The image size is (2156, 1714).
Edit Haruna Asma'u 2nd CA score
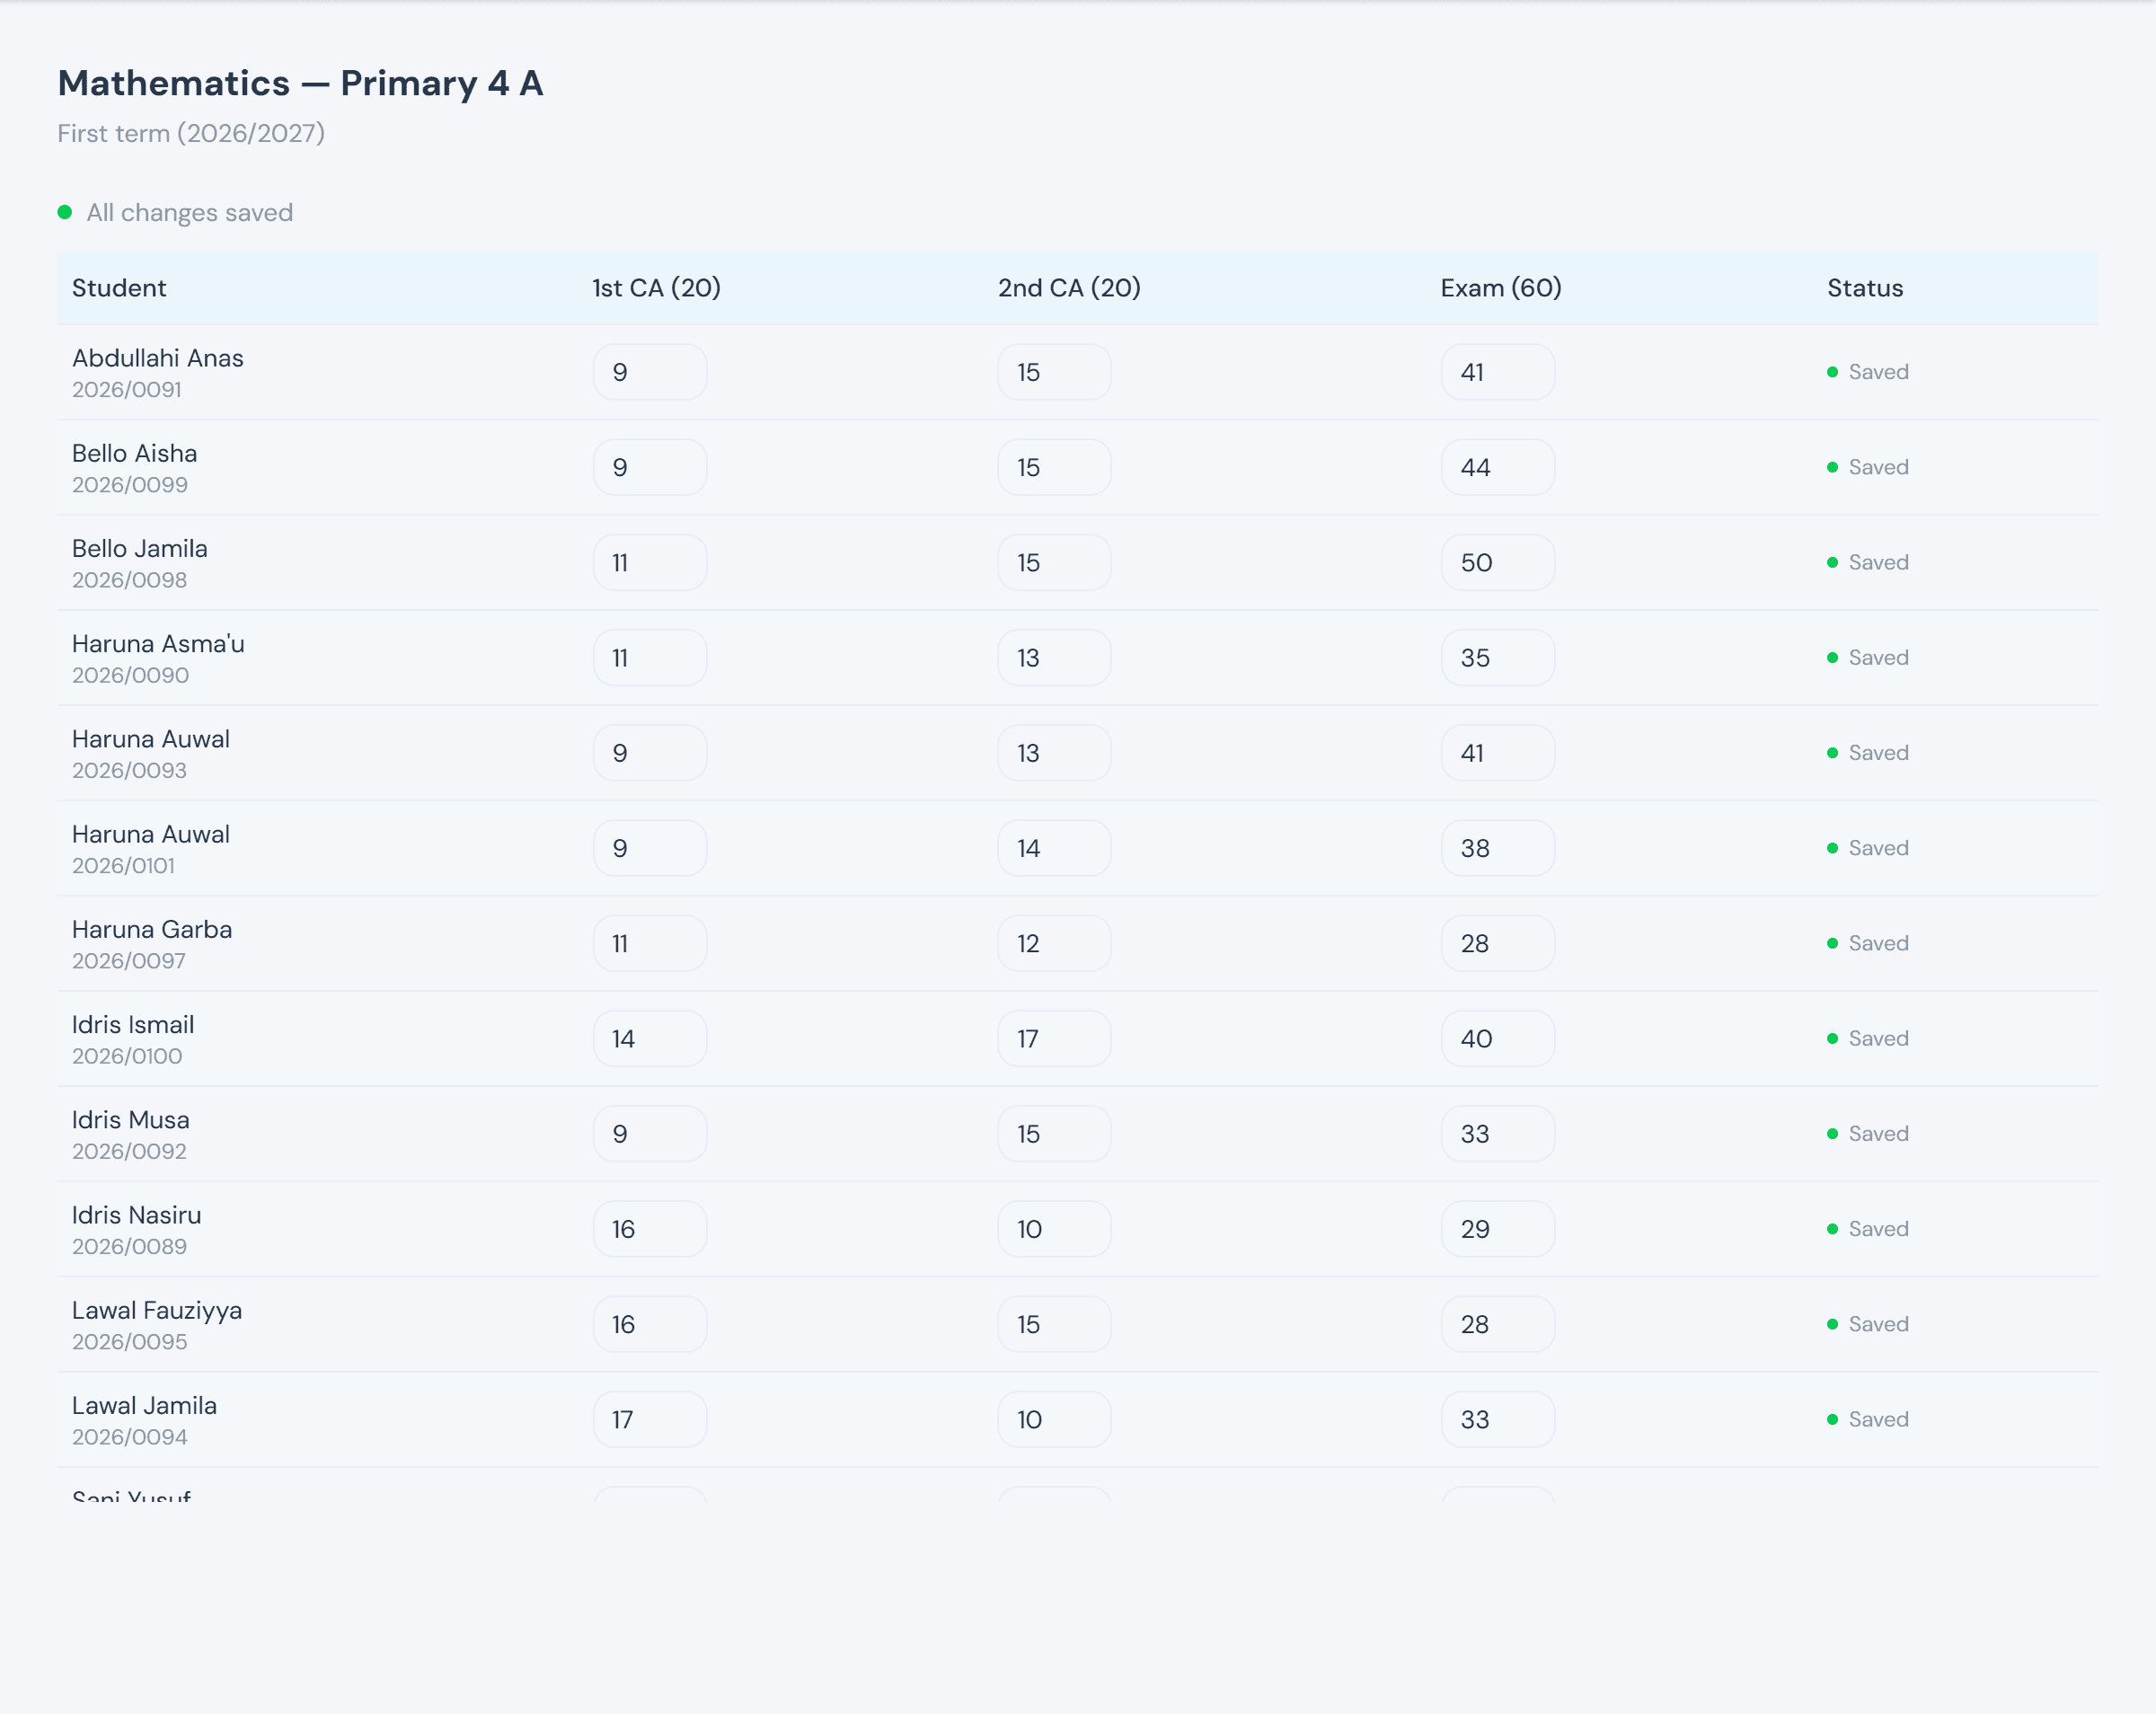pos(1054,657)
